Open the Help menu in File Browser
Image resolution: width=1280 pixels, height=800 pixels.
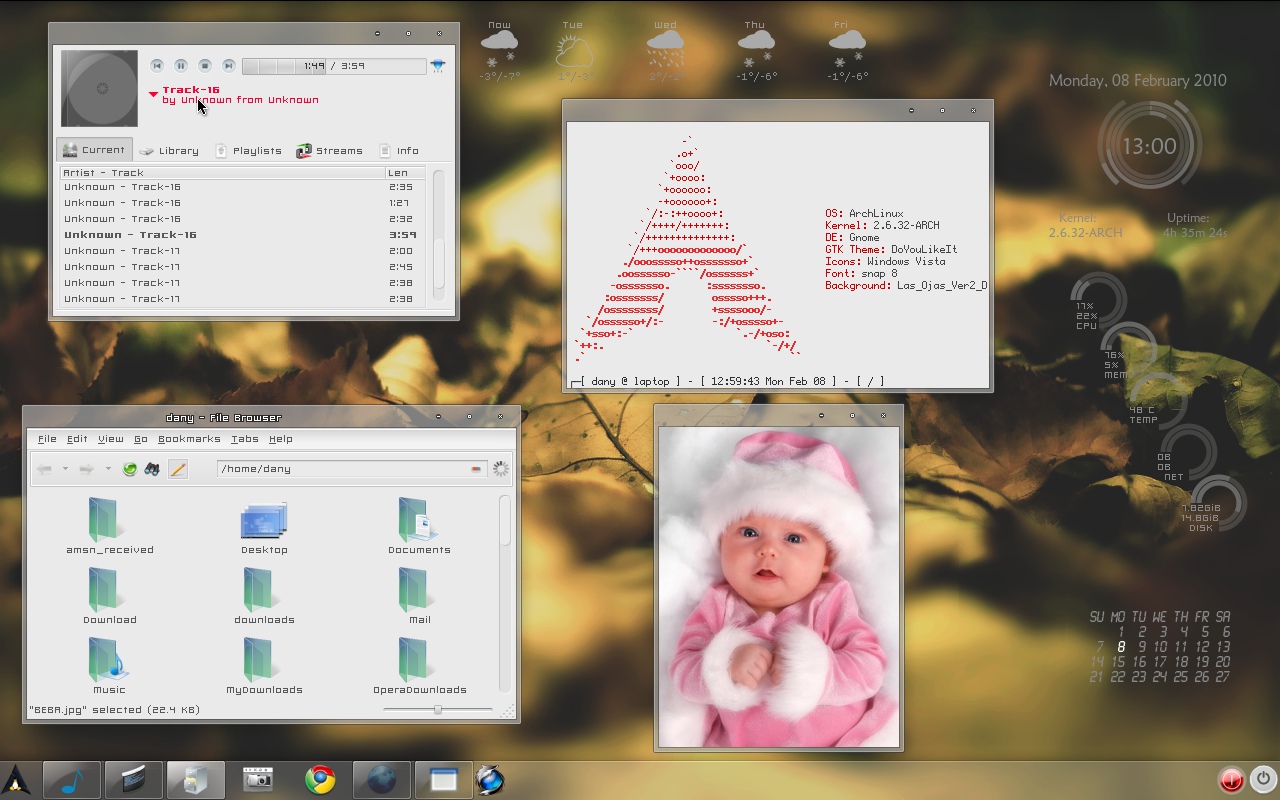[281, 439]
